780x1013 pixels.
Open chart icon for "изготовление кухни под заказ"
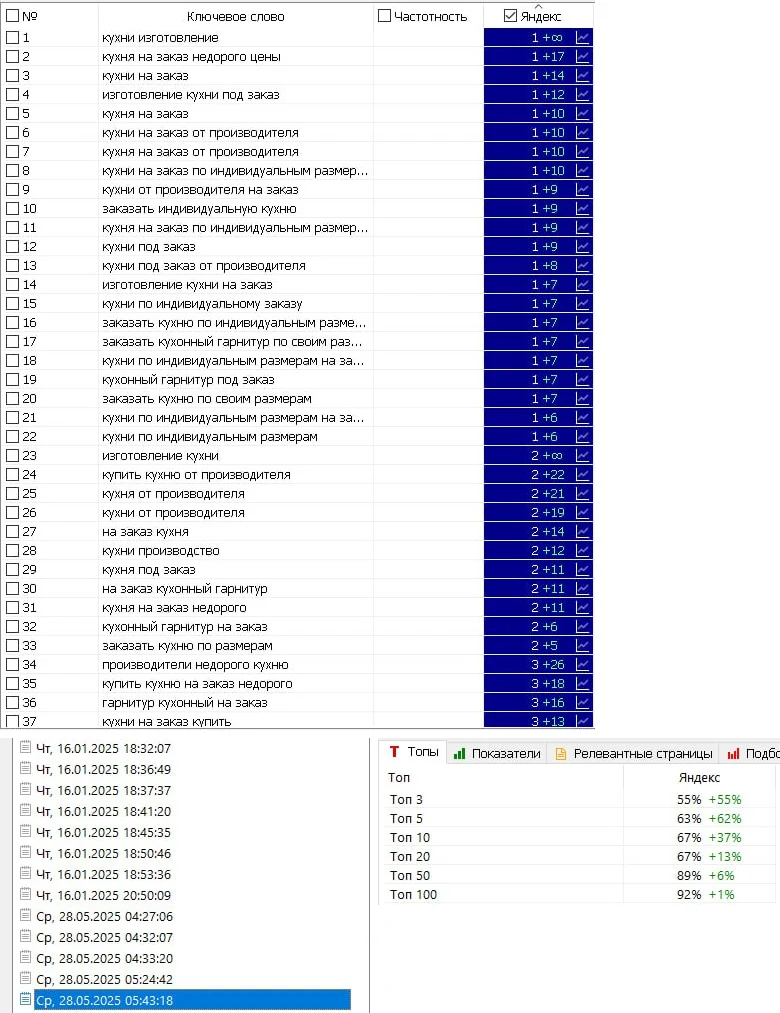(582, 95)
